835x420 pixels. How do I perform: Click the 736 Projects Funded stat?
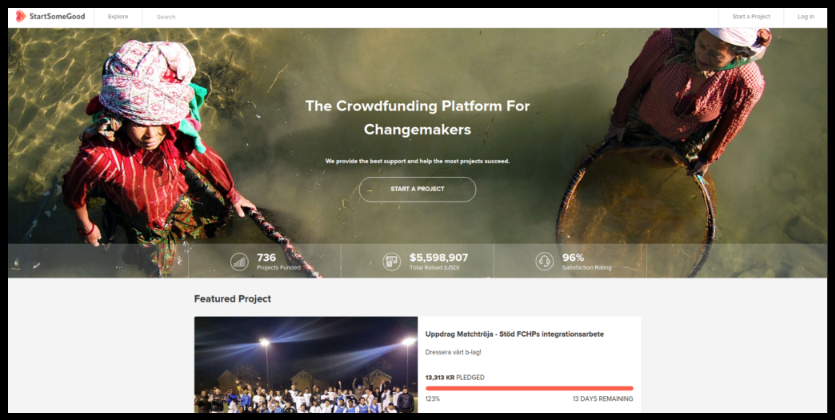pyautogui.click(x=278, y=262)
